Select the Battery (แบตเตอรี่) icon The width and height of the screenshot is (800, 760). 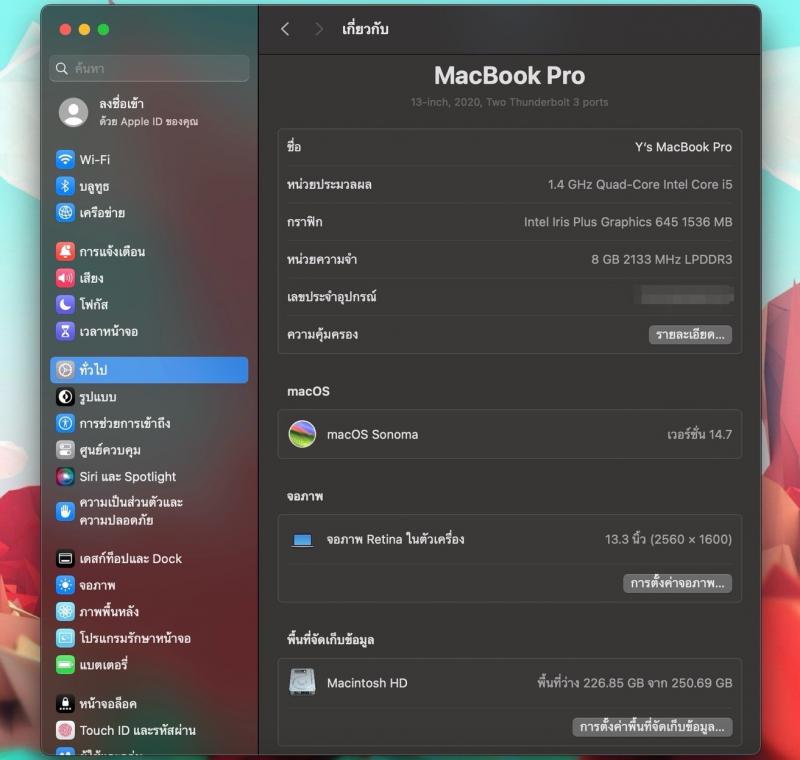coord(65,665)
